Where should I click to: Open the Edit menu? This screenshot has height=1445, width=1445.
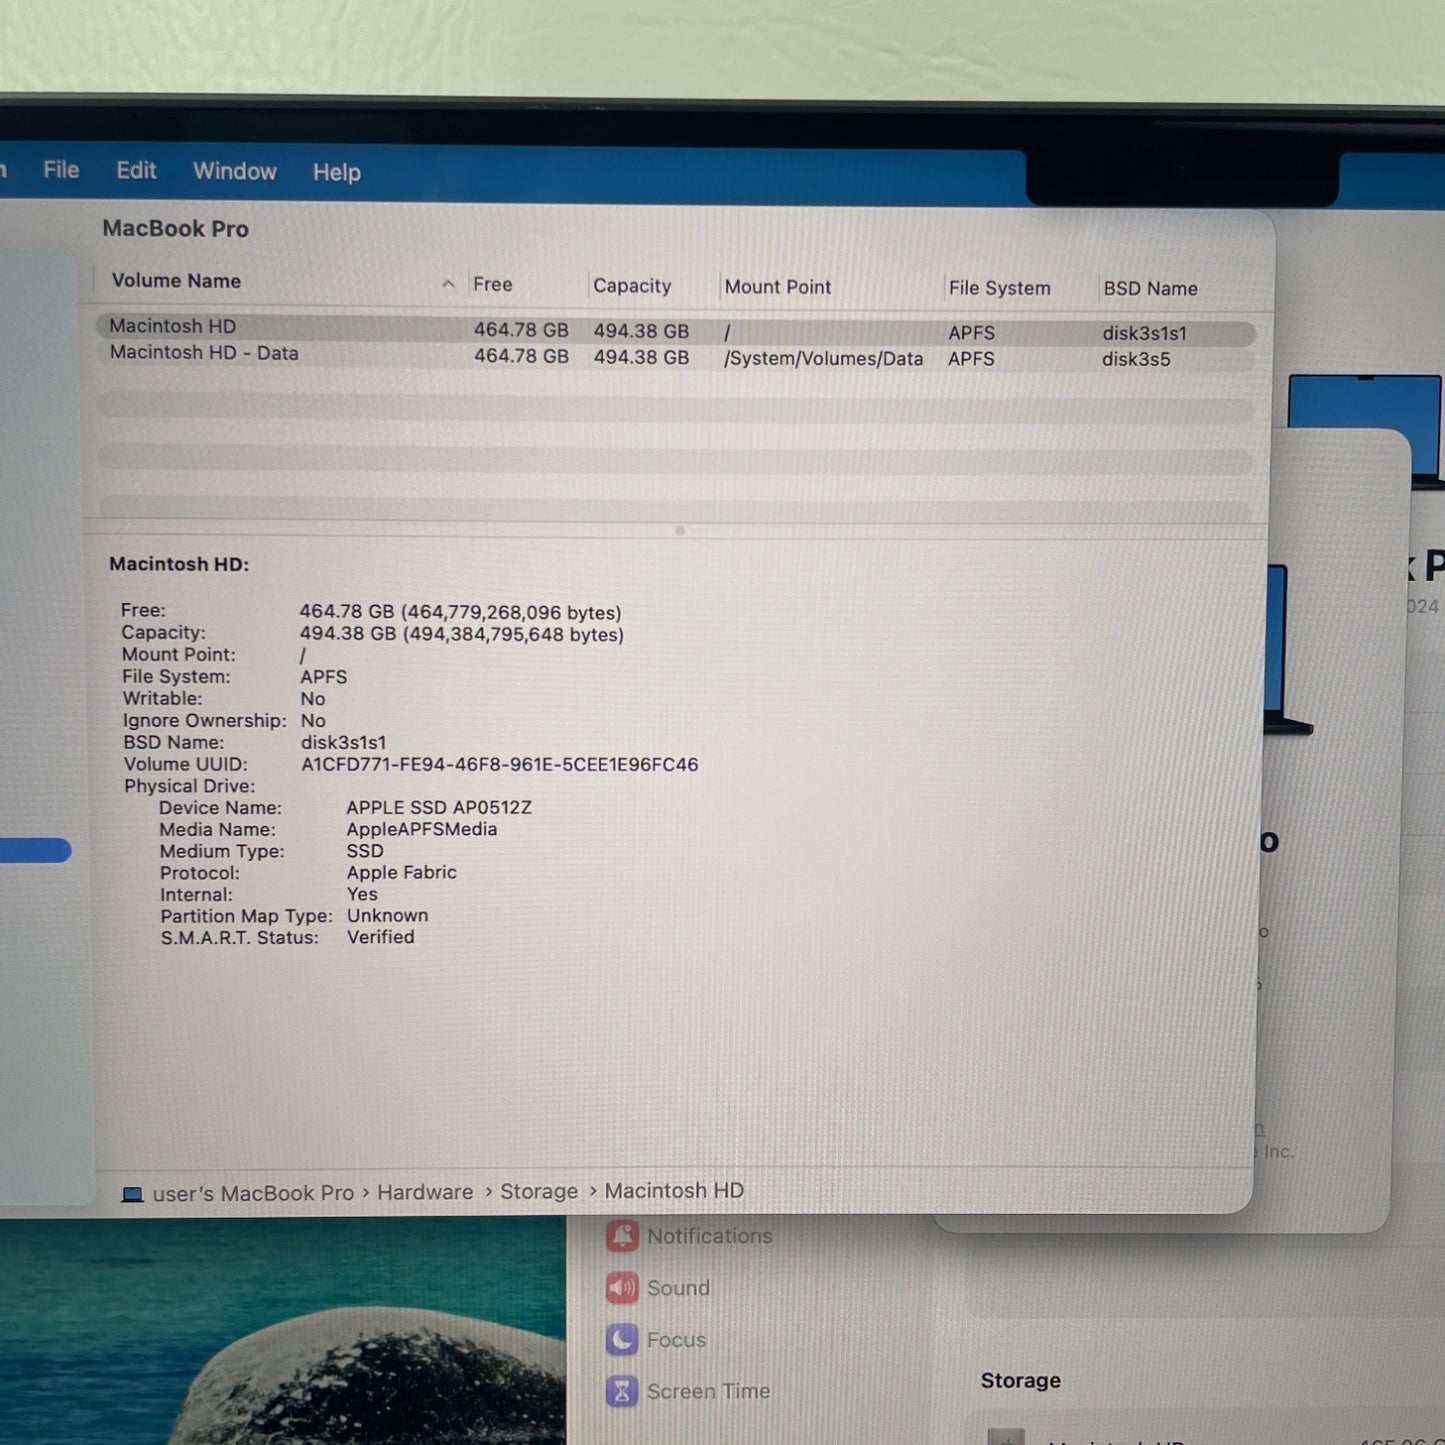tap(136, 171)
